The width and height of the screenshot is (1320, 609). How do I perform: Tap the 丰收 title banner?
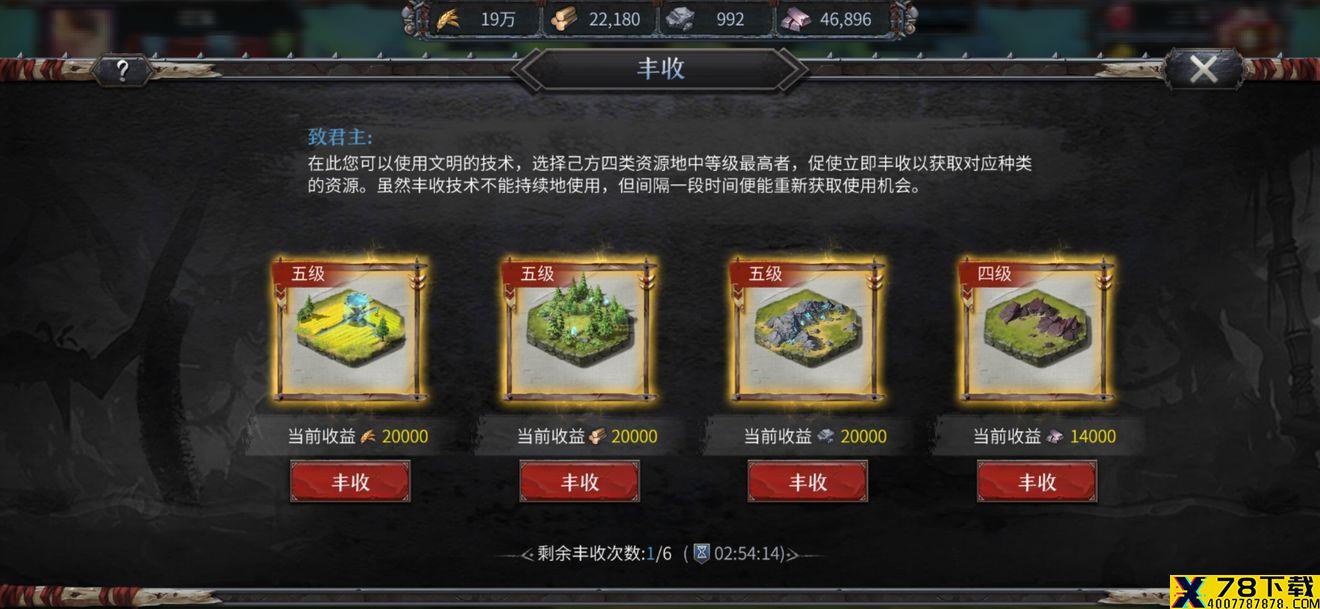[x=661, y=69]
